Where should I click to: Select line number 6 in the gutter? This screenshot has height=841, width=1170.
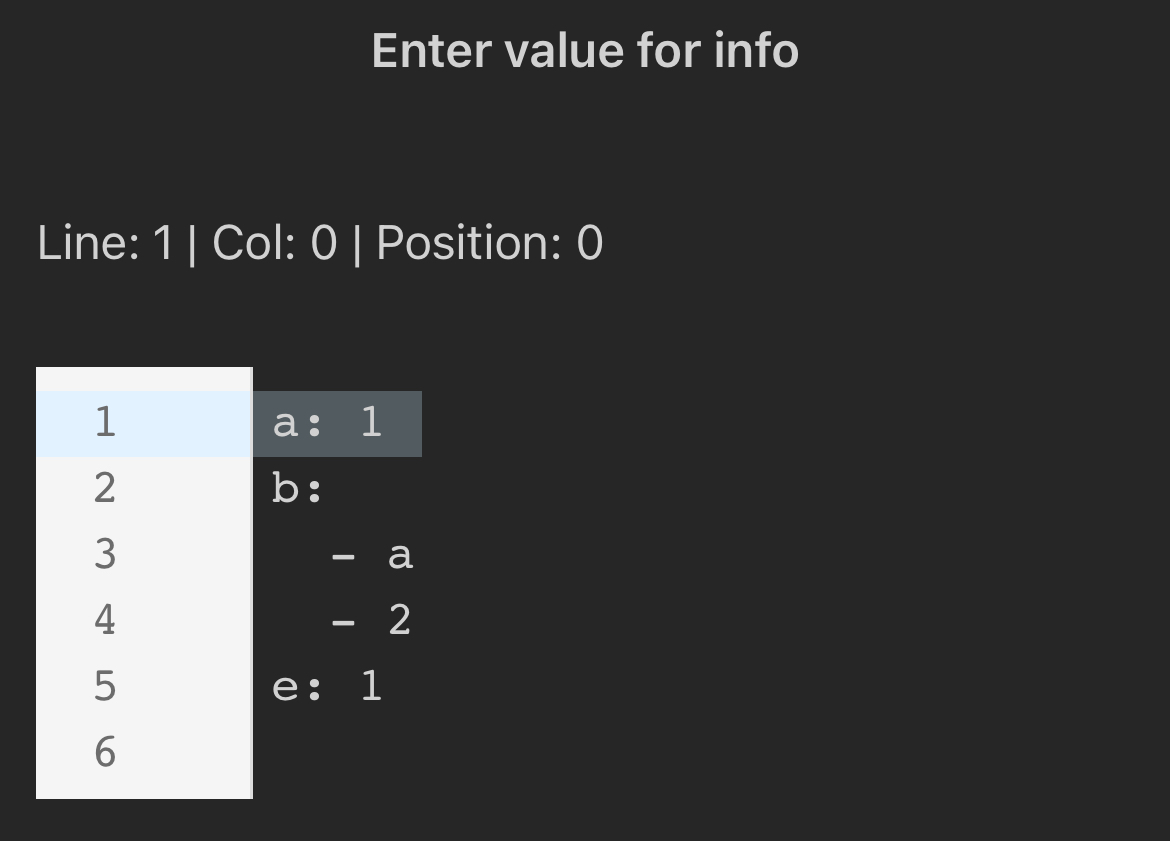click(x=105, y=753)
